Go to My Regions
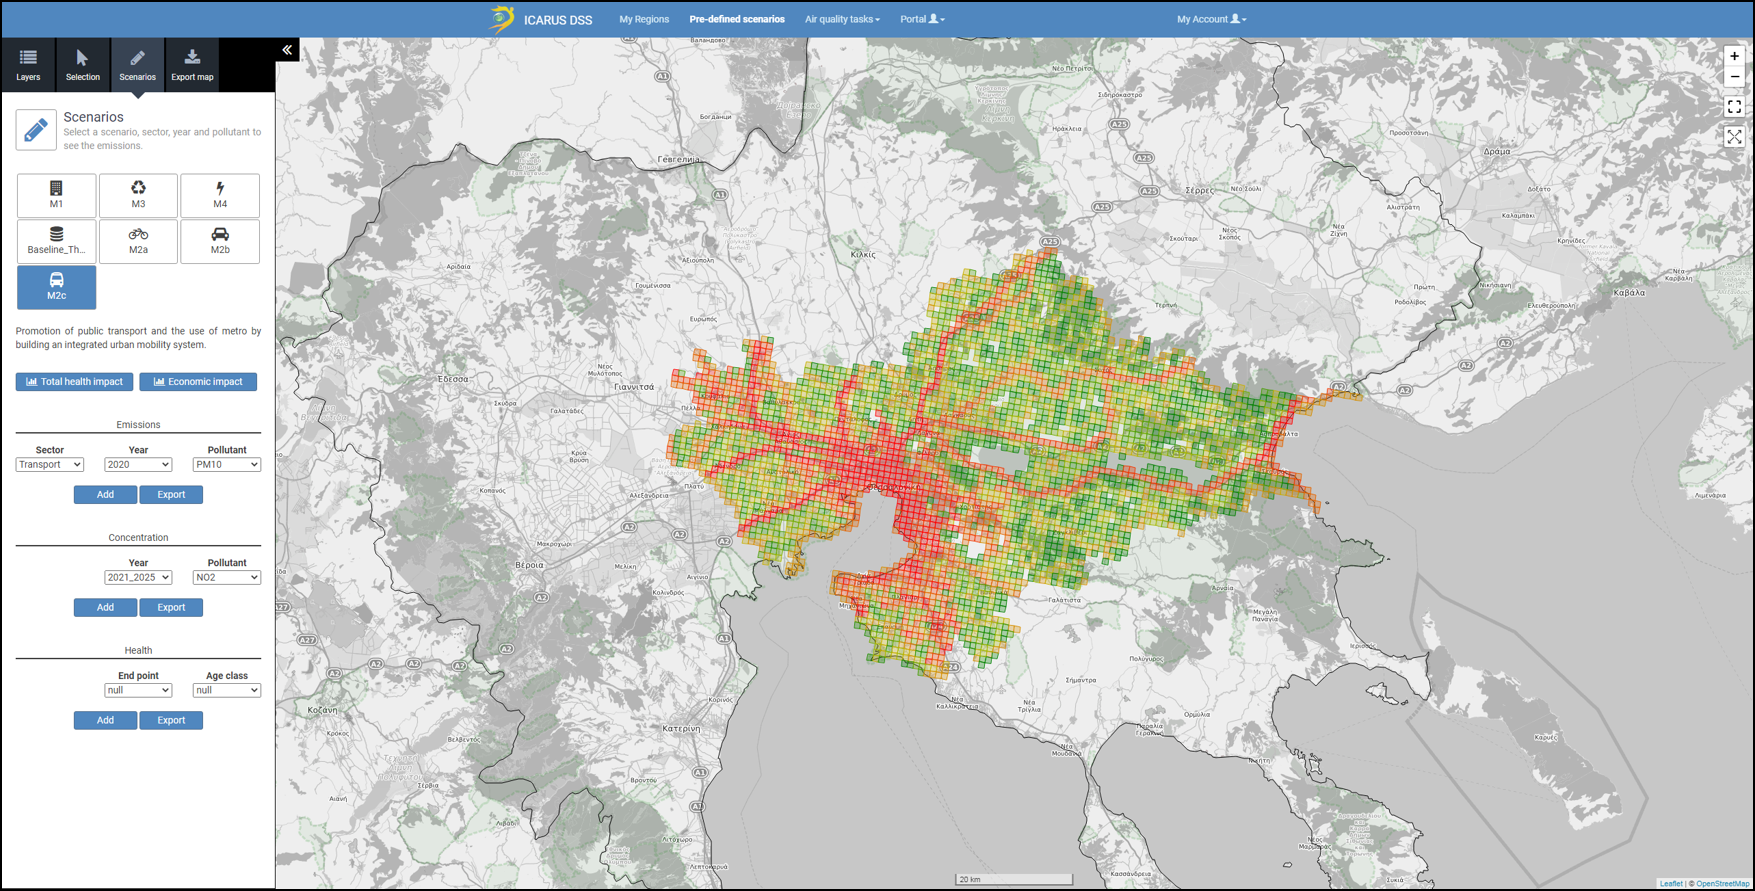Screen dimensions: 1755x891 (x=644, y=19)
